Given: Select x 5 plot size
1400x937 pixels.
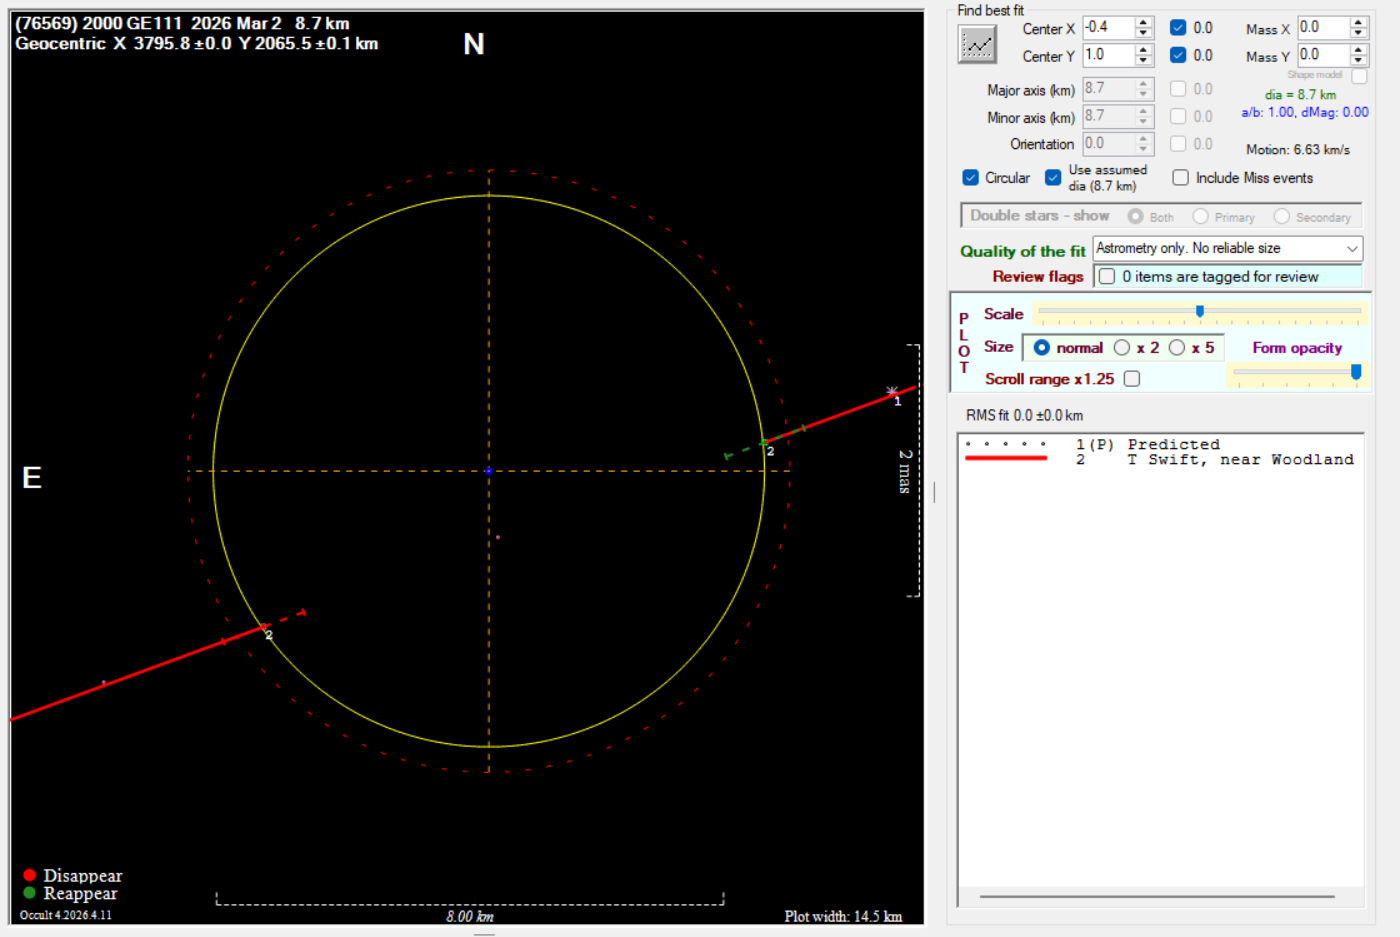Looking at the screenshot, I should [1177, 348].
